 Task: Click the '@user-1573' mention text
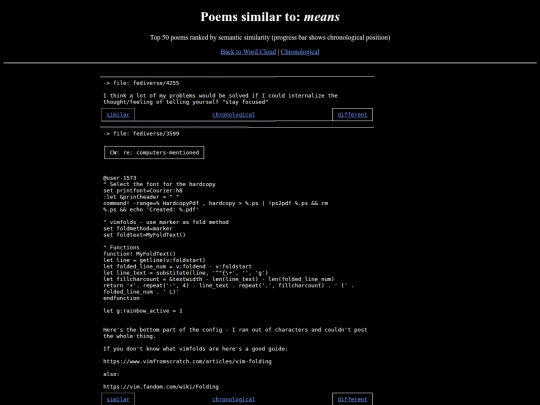120,178
